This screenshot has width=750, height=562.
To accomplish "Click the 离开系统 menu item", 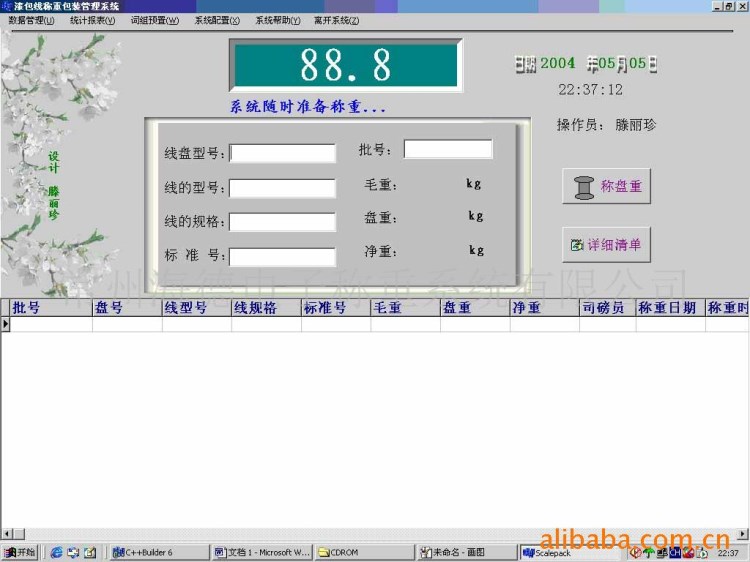I will tap(336, 20).
